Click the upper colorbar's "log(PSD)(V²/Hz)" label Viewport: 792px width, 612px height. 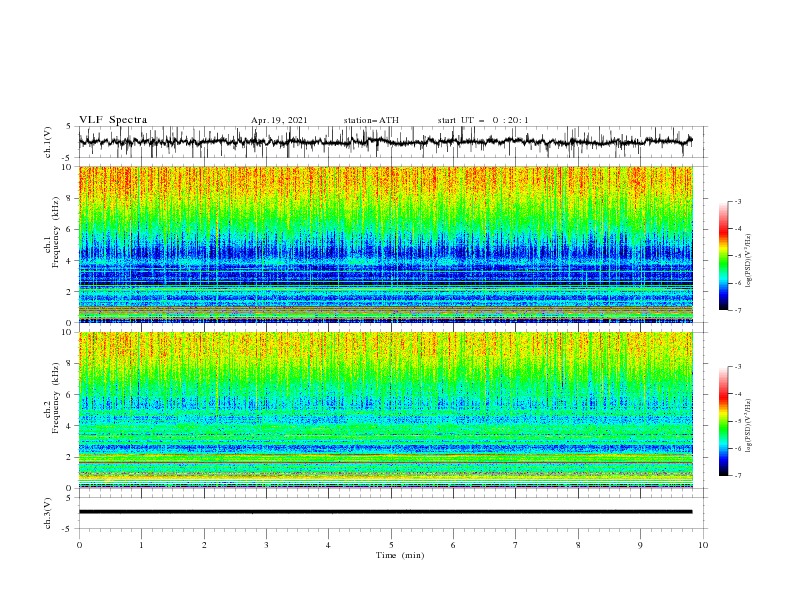click(x=749, y=261)
